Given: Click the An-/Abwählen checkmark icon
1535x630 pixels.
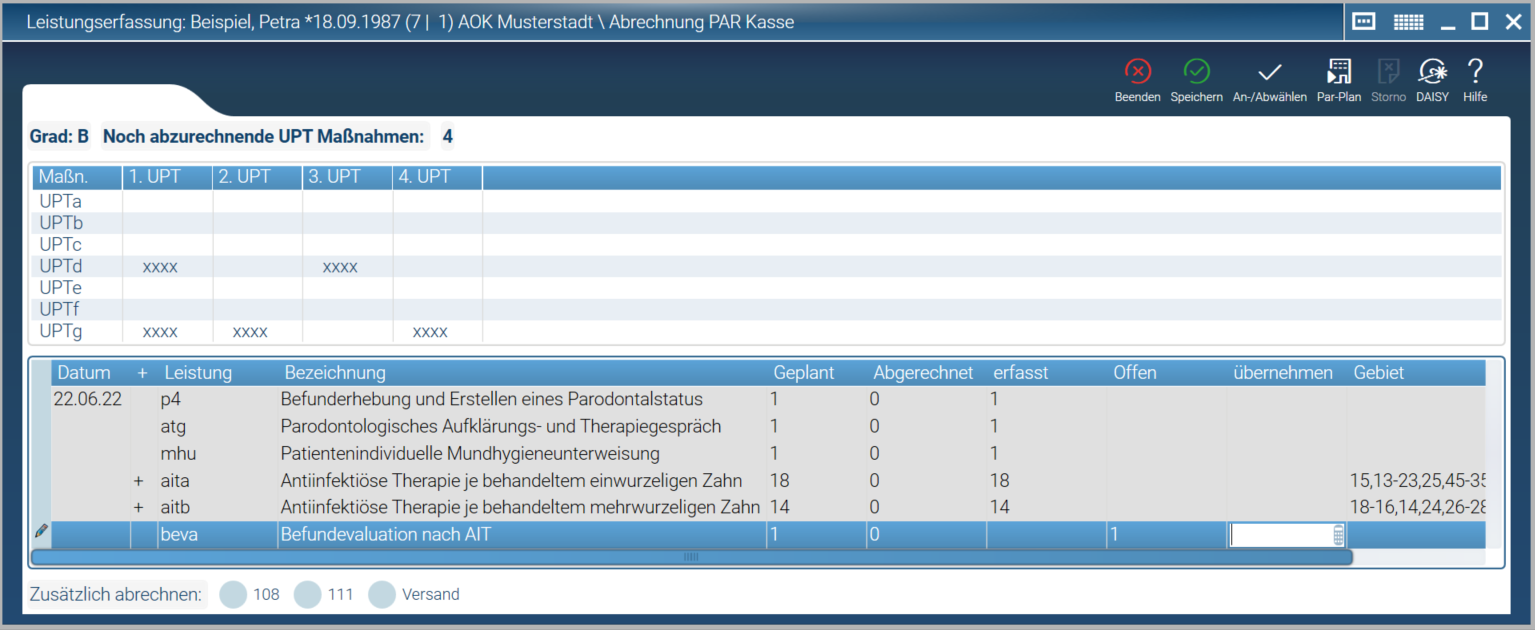Looking at the screenshot, I should click(1269, 72).
